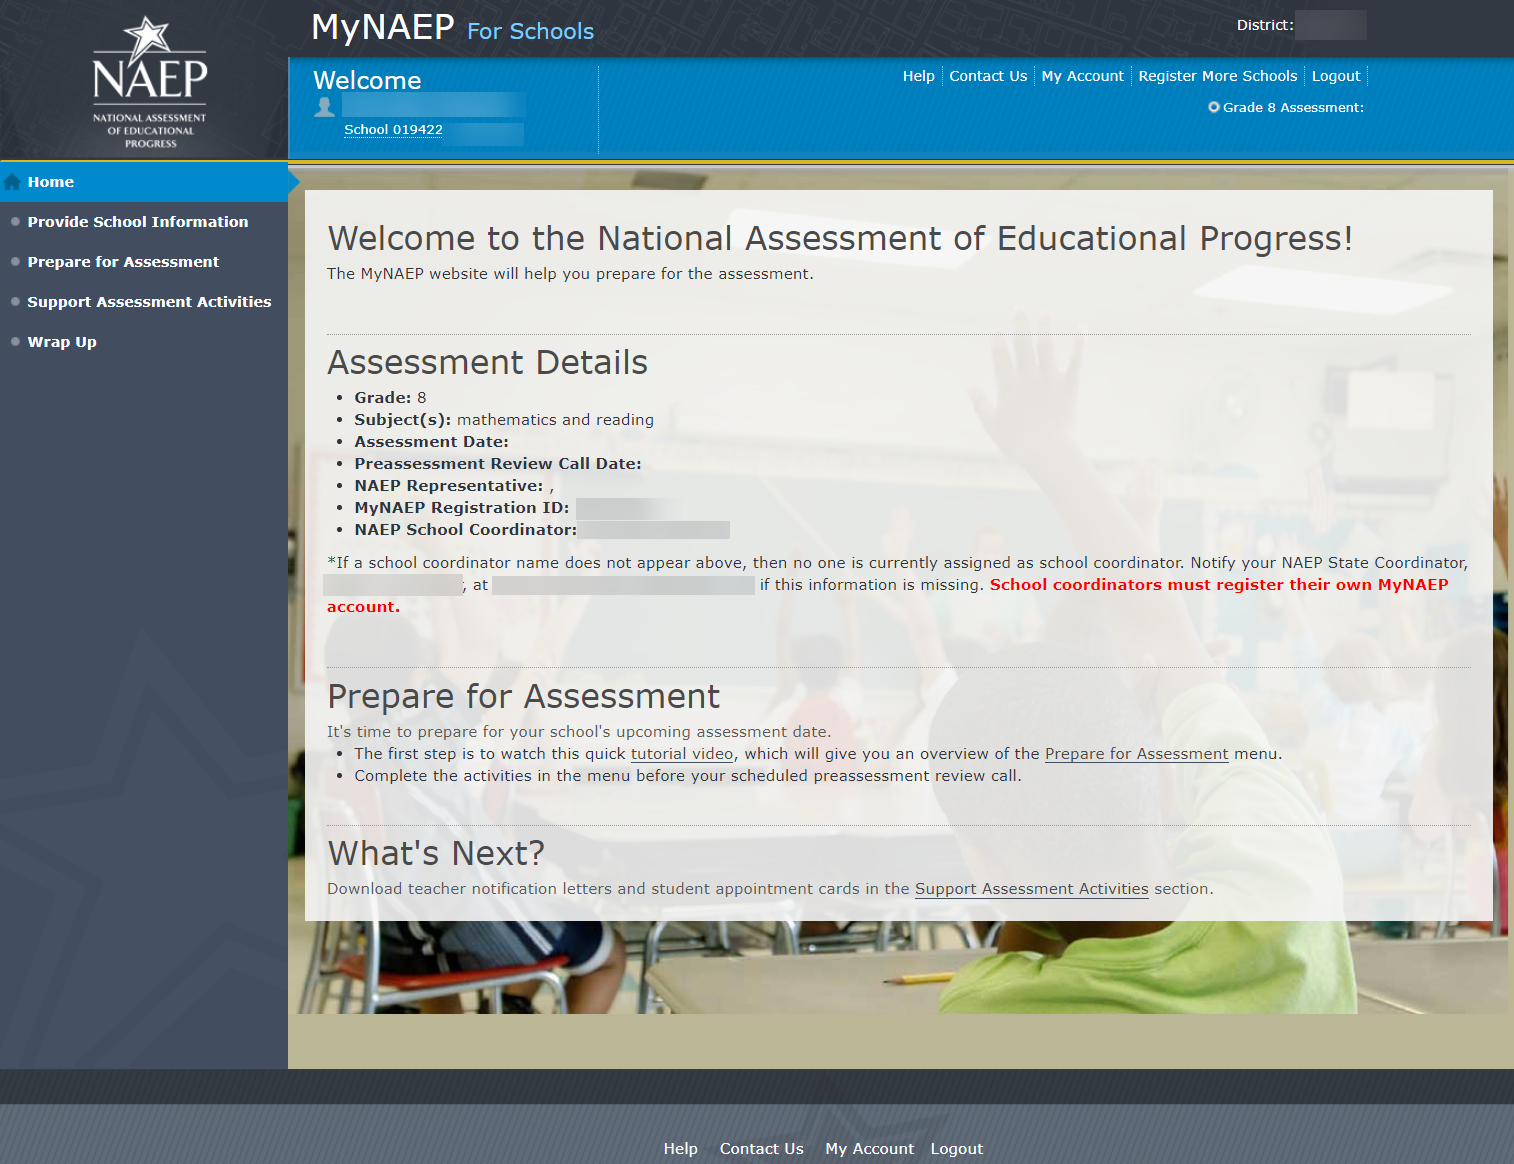Click Register More Schools link
1514x1164 pixels.
1218,76
